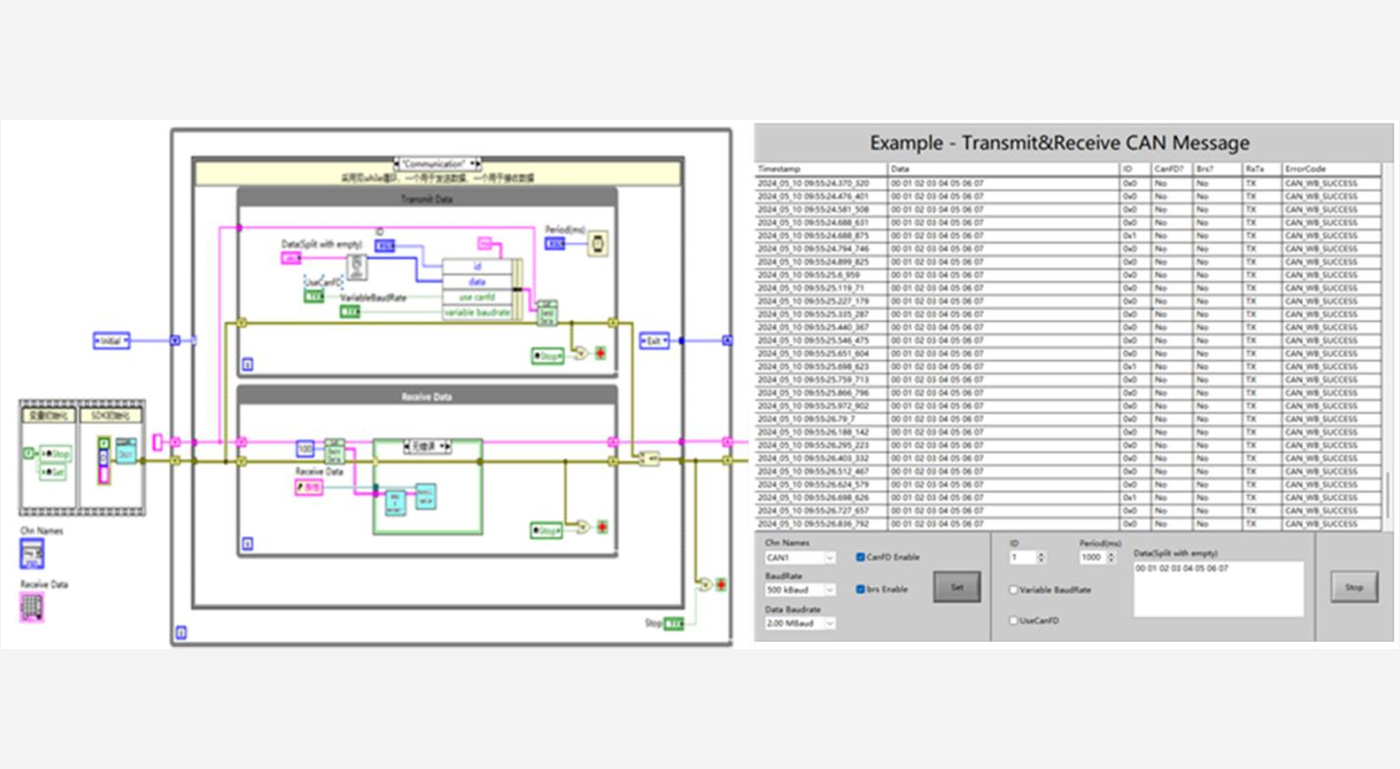This screenshot has width=1400, height=769.
Task: Open the "Communication" case selector label
Action: (437, 163)
